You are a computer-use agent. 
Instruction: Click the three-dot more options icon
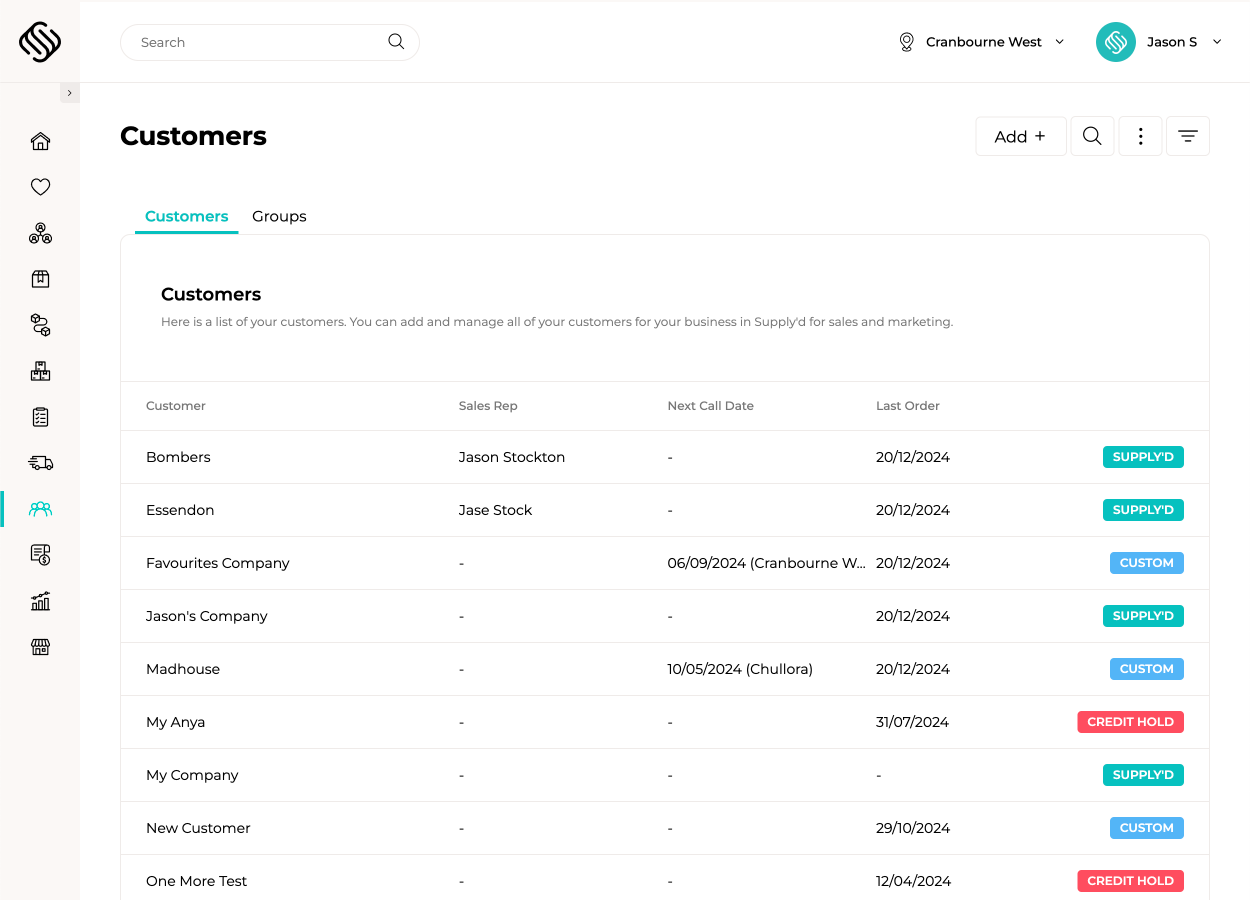point(1140,136)
